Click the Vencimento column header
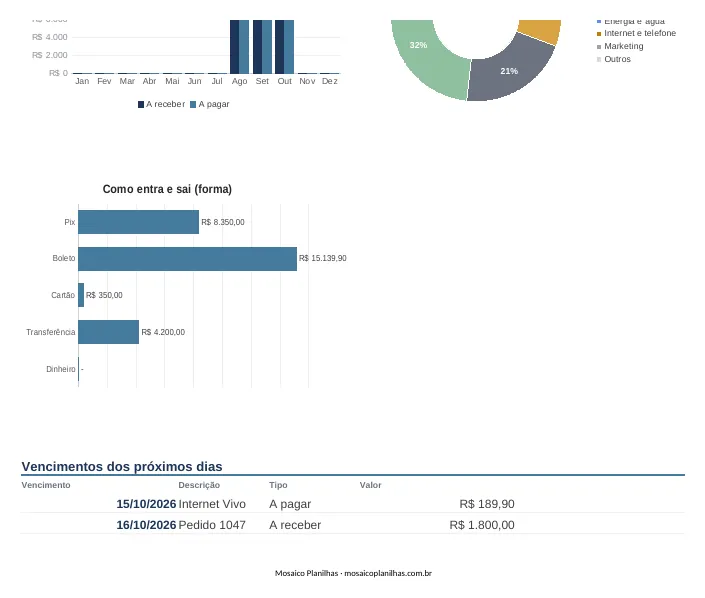The height and width of the screenshot is (598, 705). click(x=46, y=485)
